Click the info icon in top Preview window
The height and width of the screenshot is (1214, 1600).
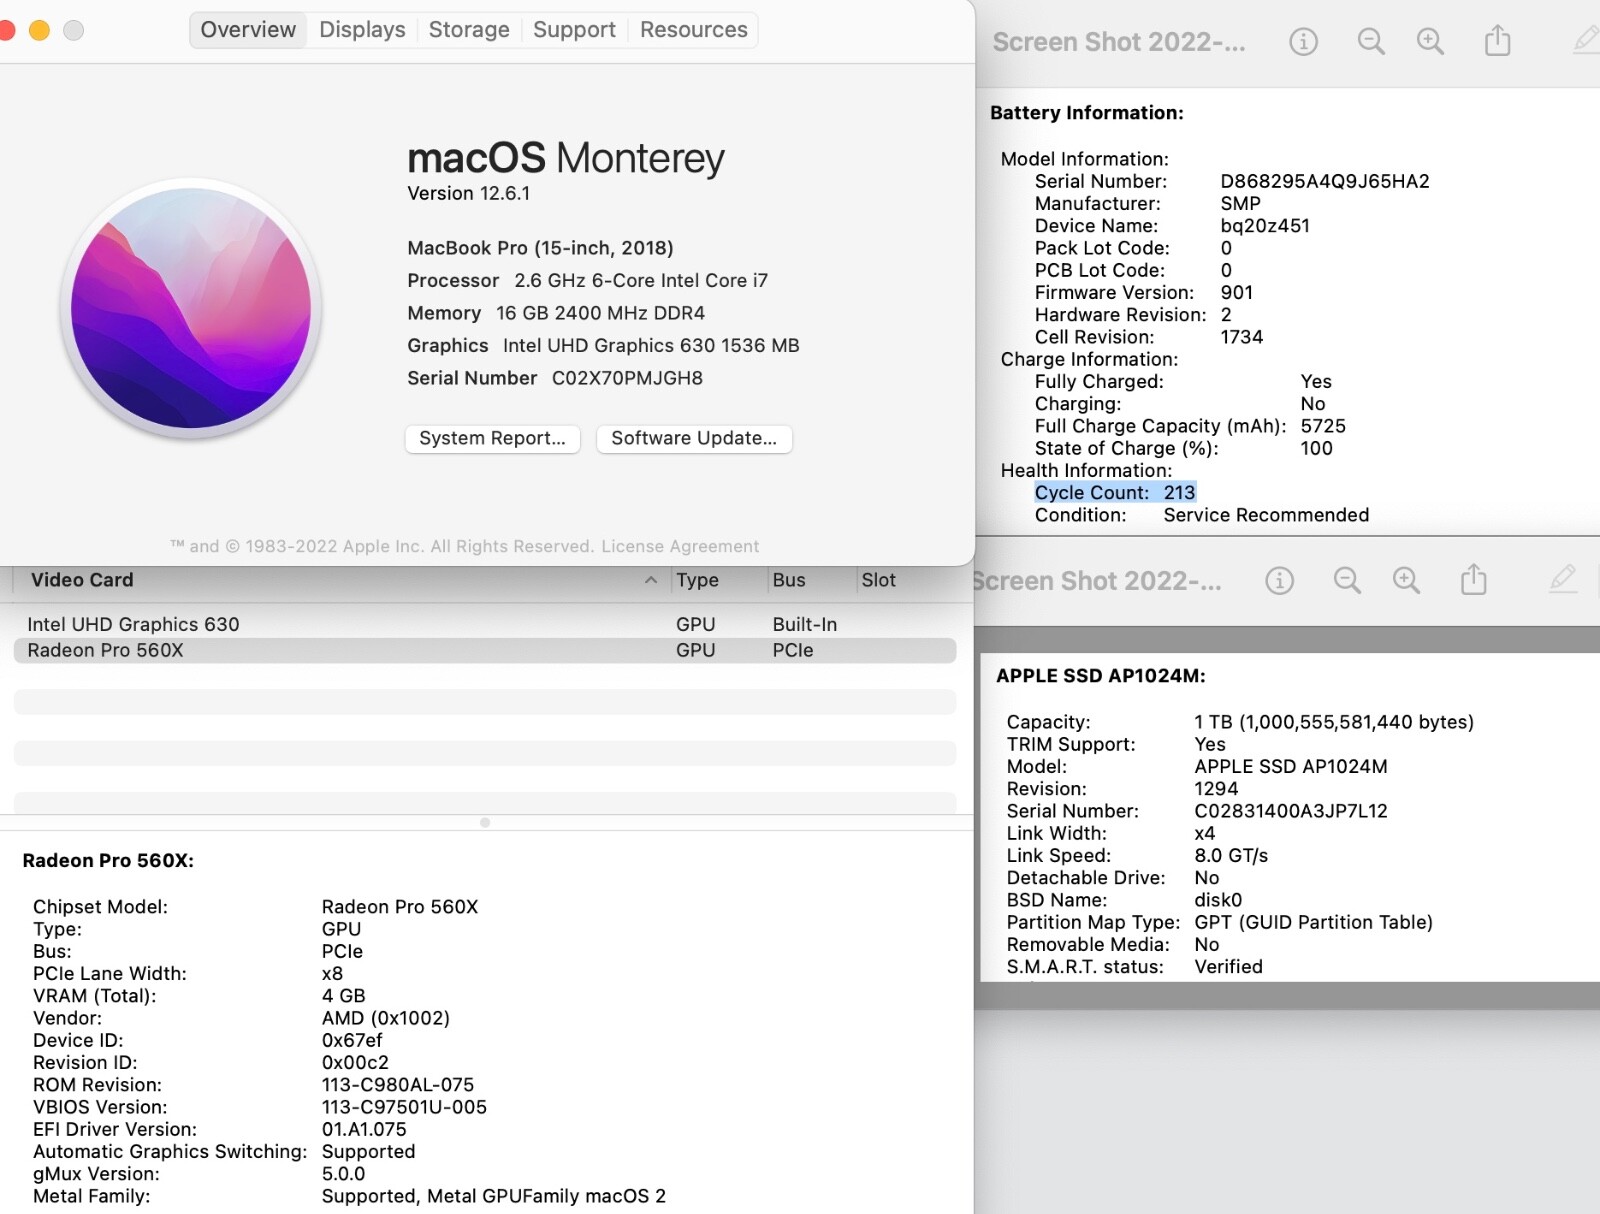[x=1303, y=41]
